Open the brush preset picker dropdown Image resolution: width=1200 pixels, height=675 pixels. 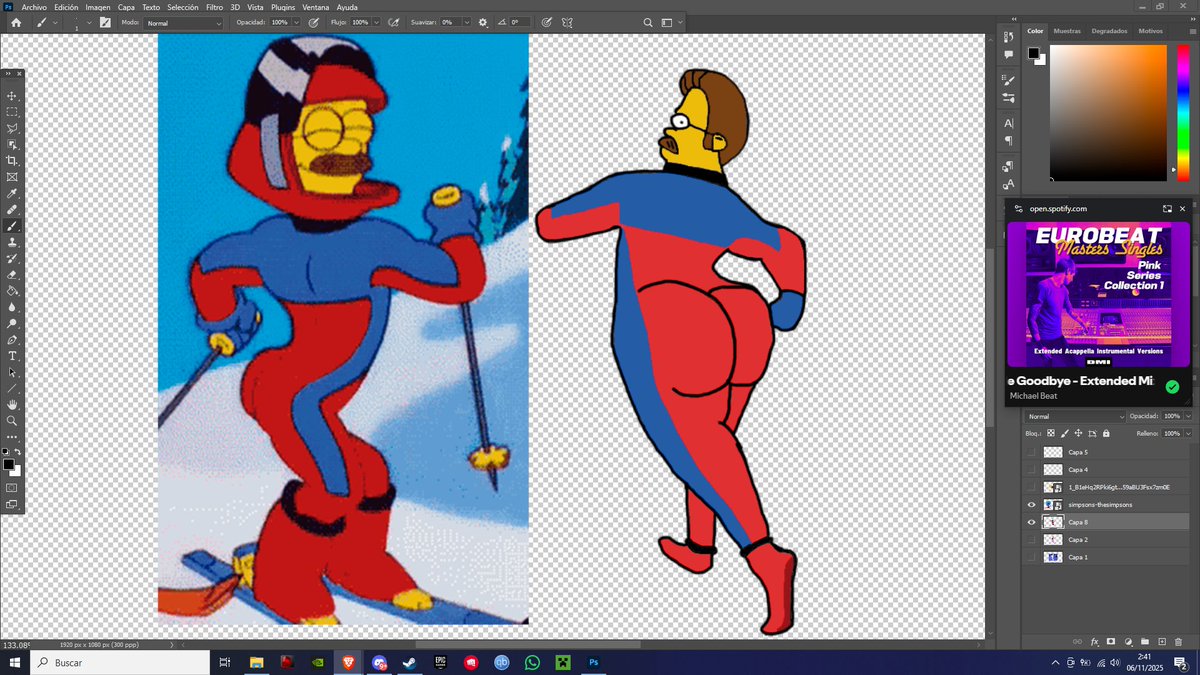[89, 22]
